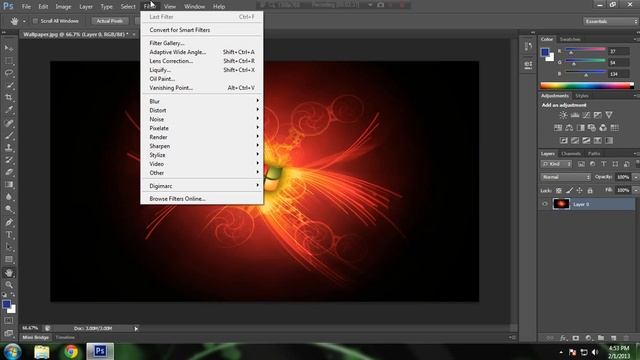Open the layer Kind filter dropdown
Viewport: 640px width, 360px height.
[556, 164]
